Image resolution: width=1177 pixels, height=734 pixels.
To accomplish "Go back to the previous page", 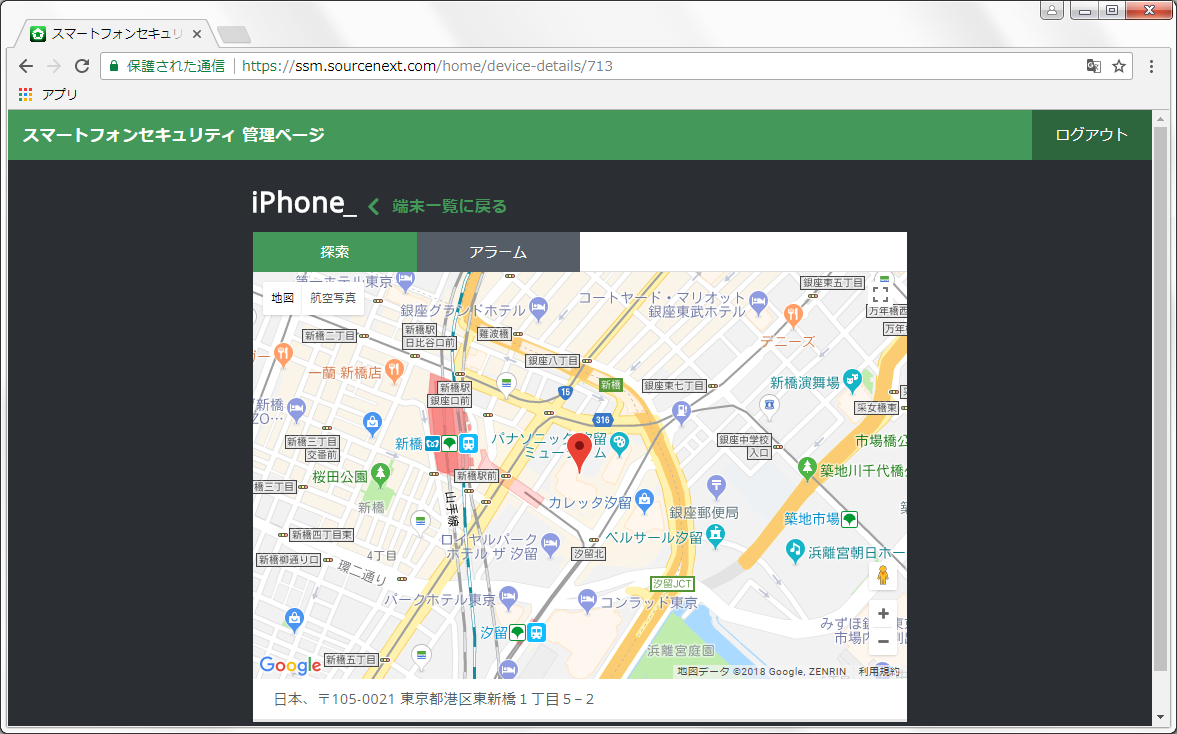I will 26,66.
